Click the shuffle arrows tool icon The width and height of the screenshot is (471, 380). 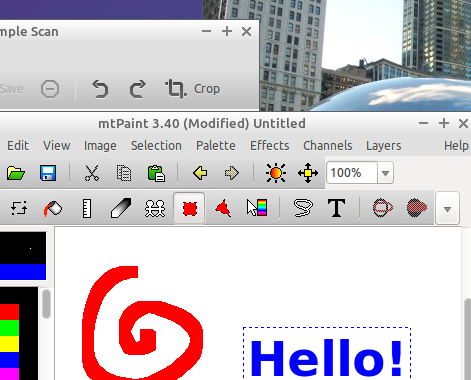[x=19, y=208]
